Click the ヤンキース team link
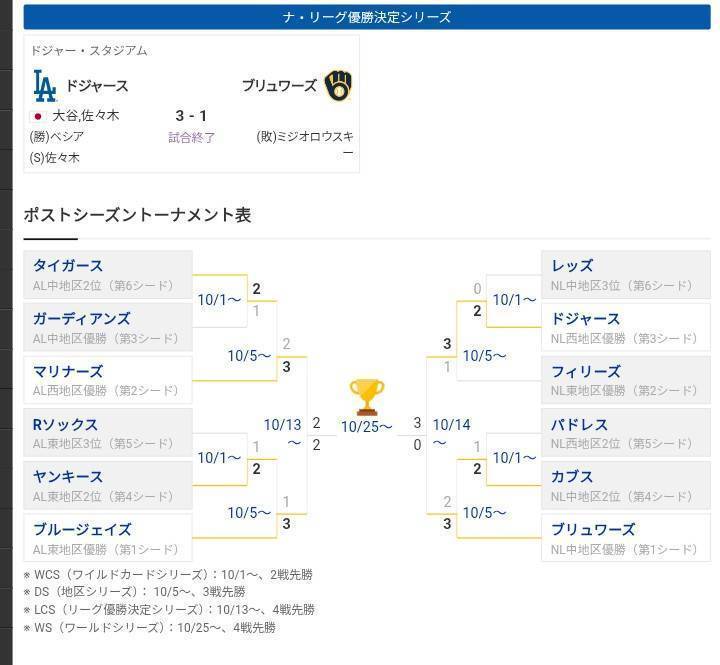The height and width of the screenshot is (665, 720). coord(108,486)
